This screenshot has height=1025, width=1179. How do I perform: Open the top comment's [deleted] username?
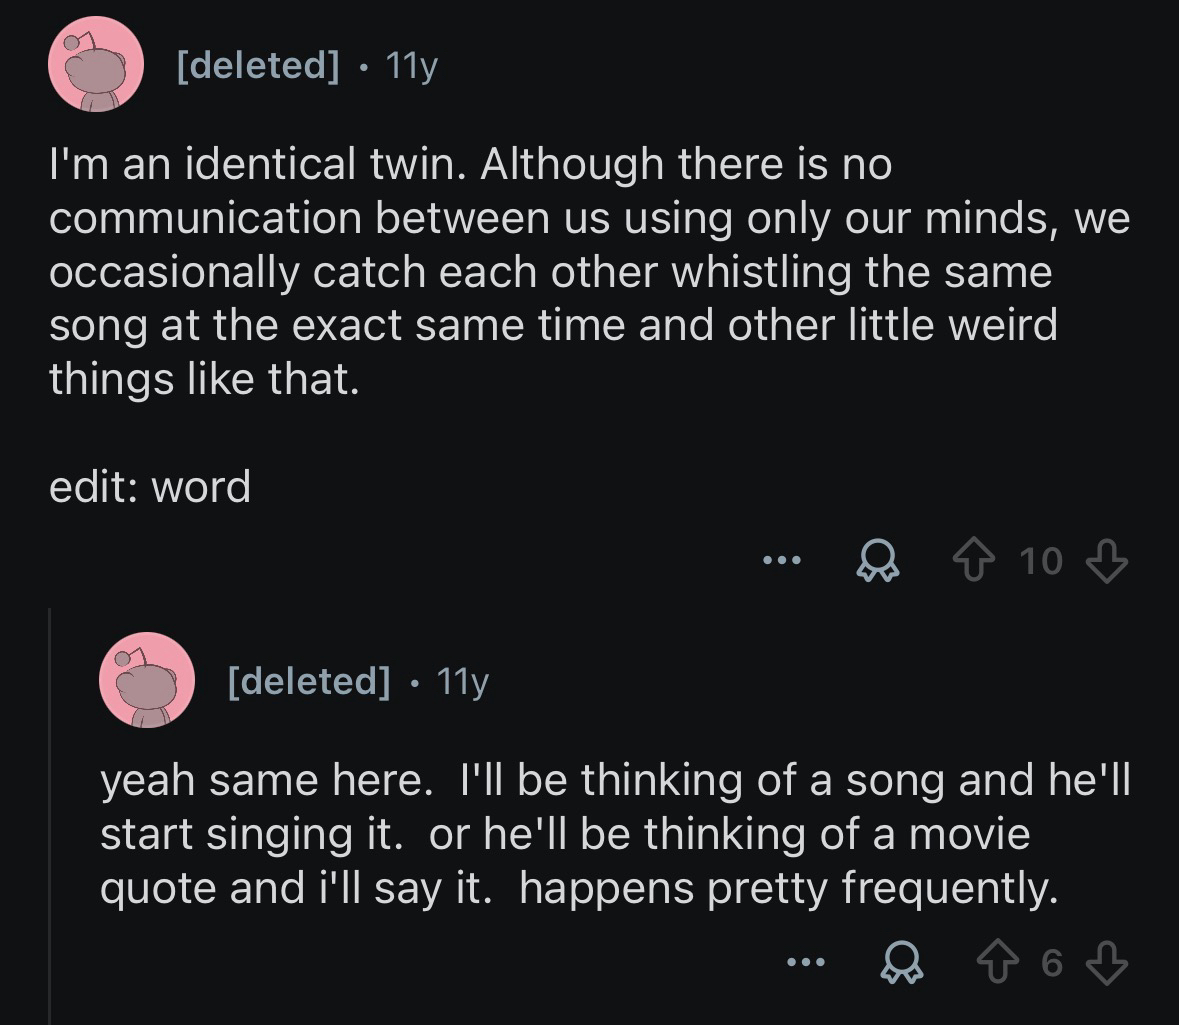[257, 66]
